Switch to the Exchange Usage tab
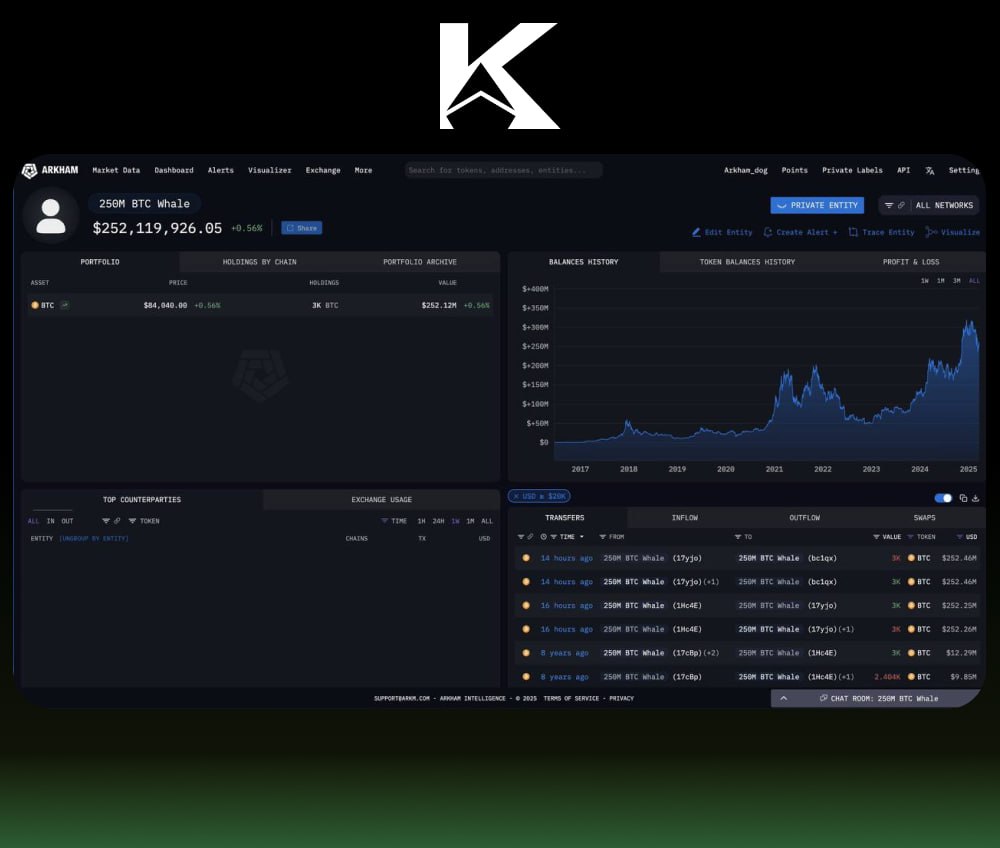1000x848 pixels. 381,500
